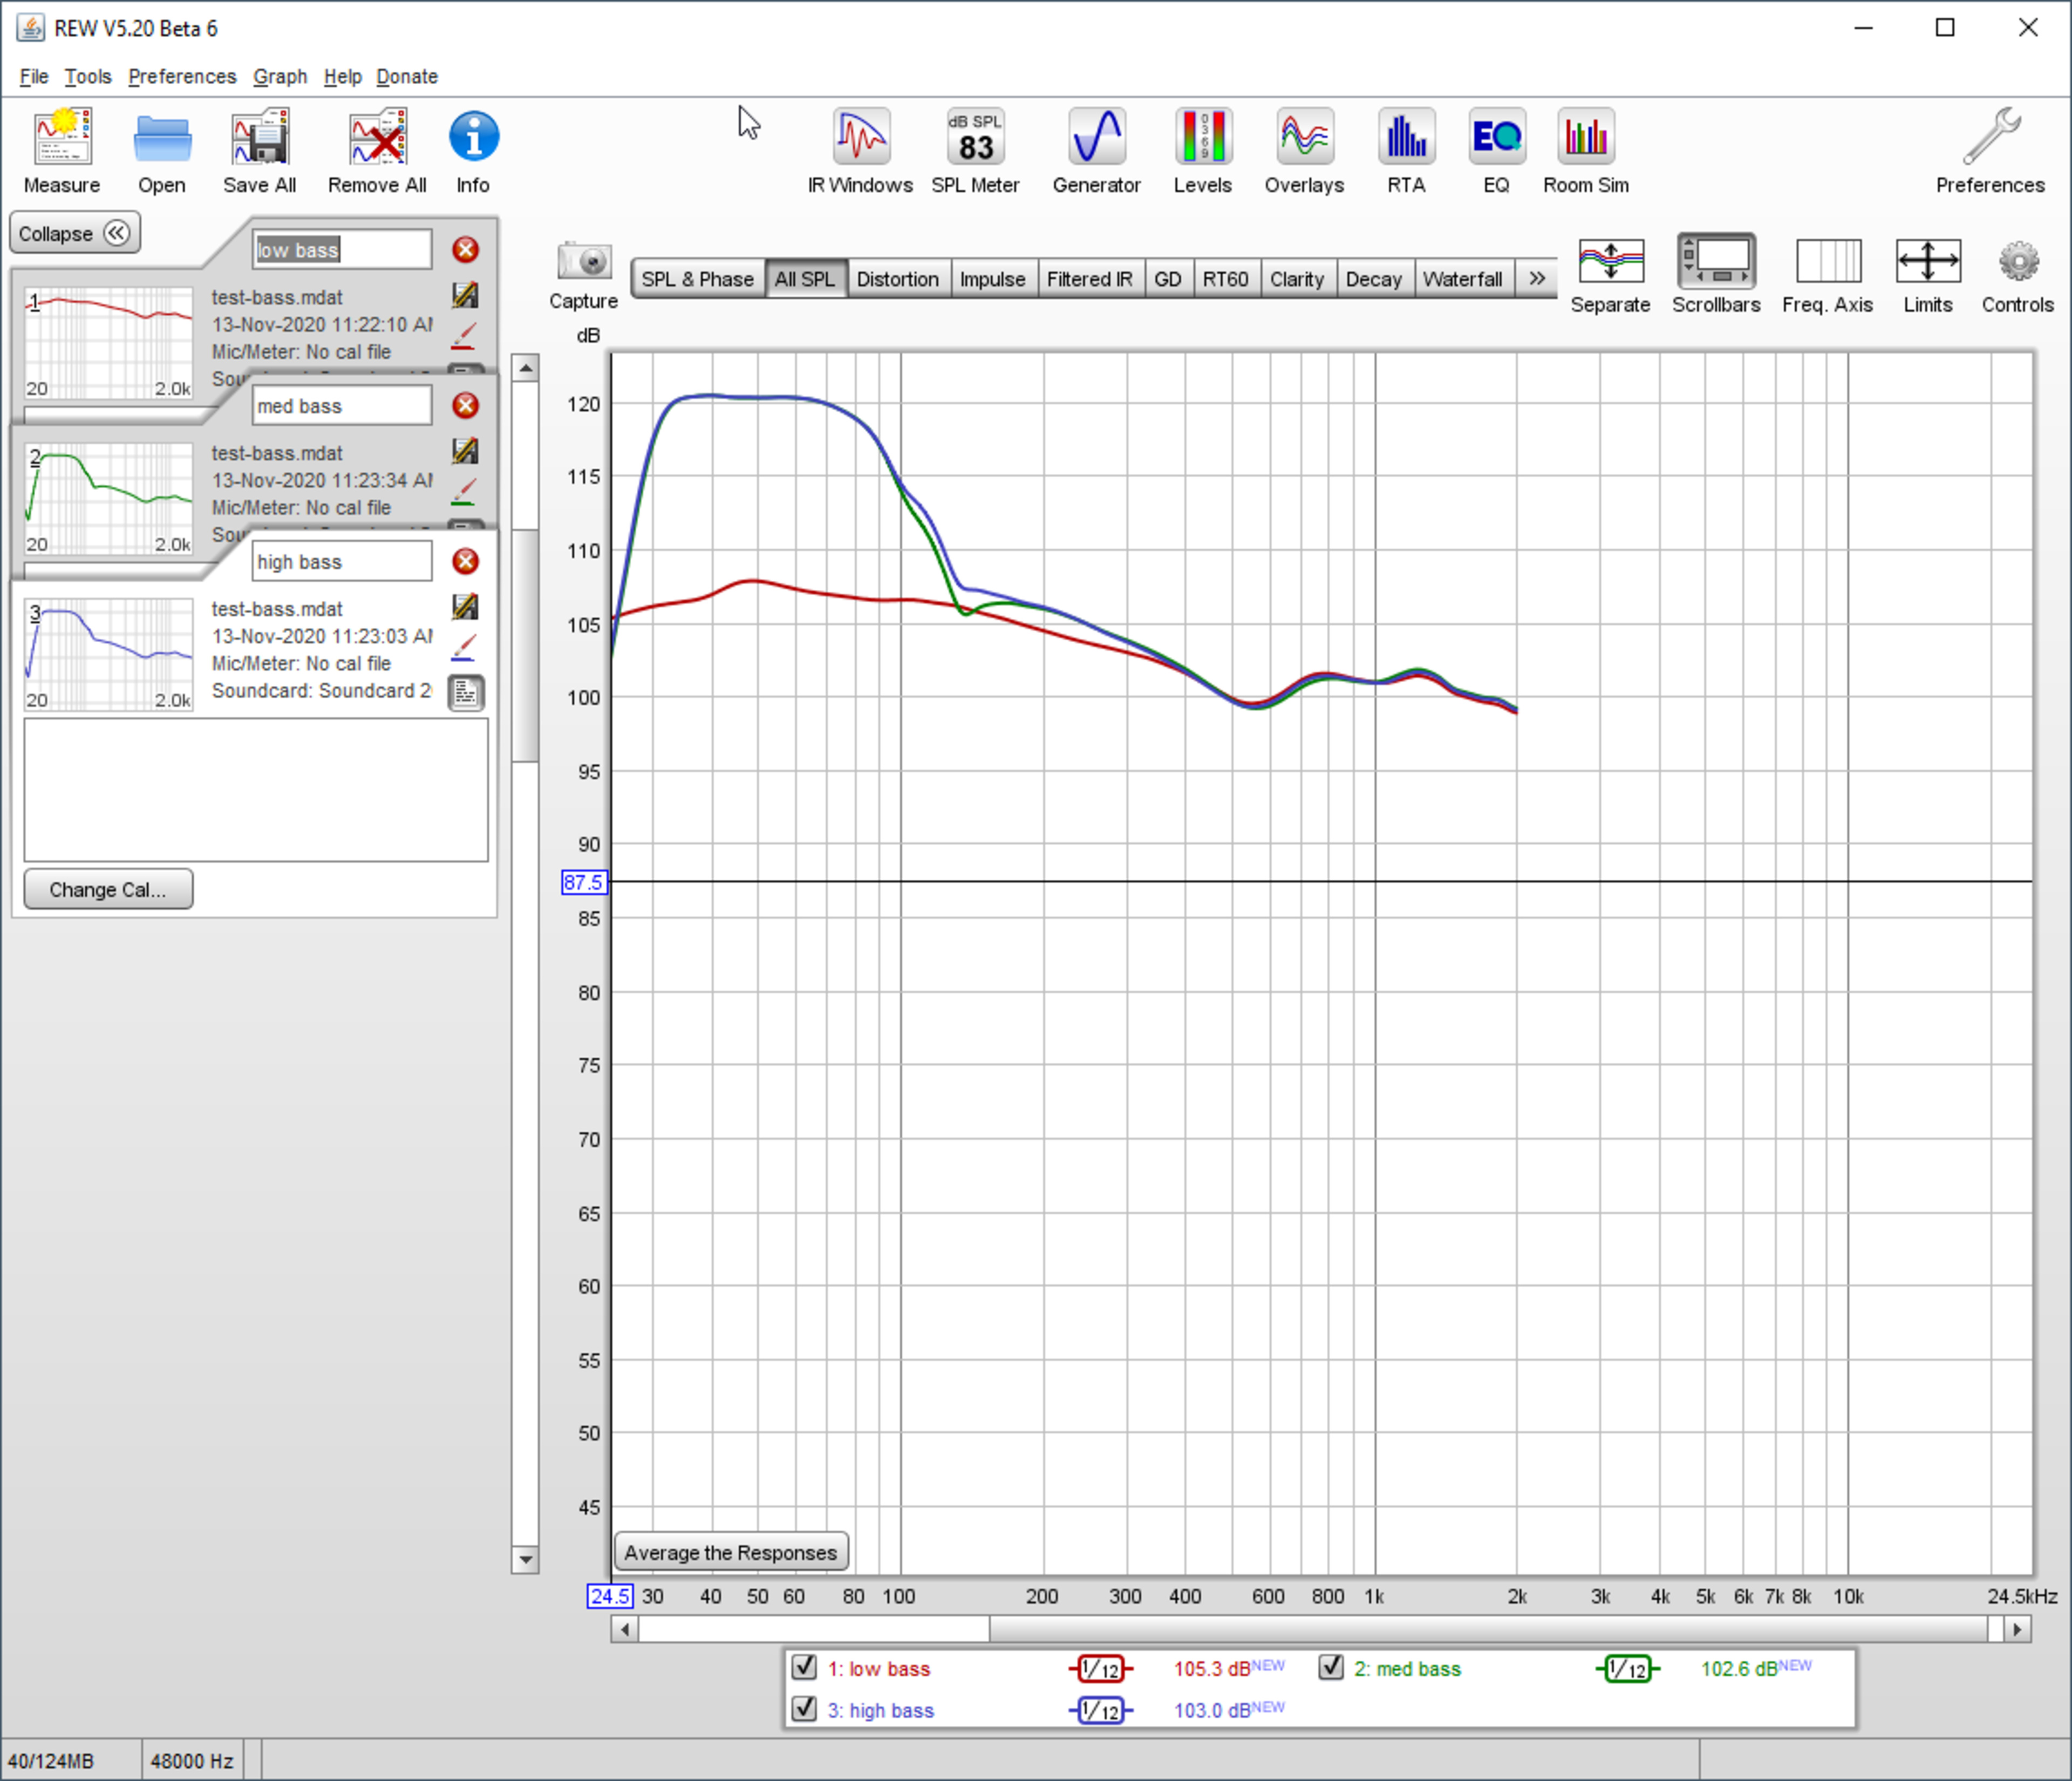Screen dimensions: 2072x1781
Task: Expand more graph tabs chevron
Action: click(1536, 279)
